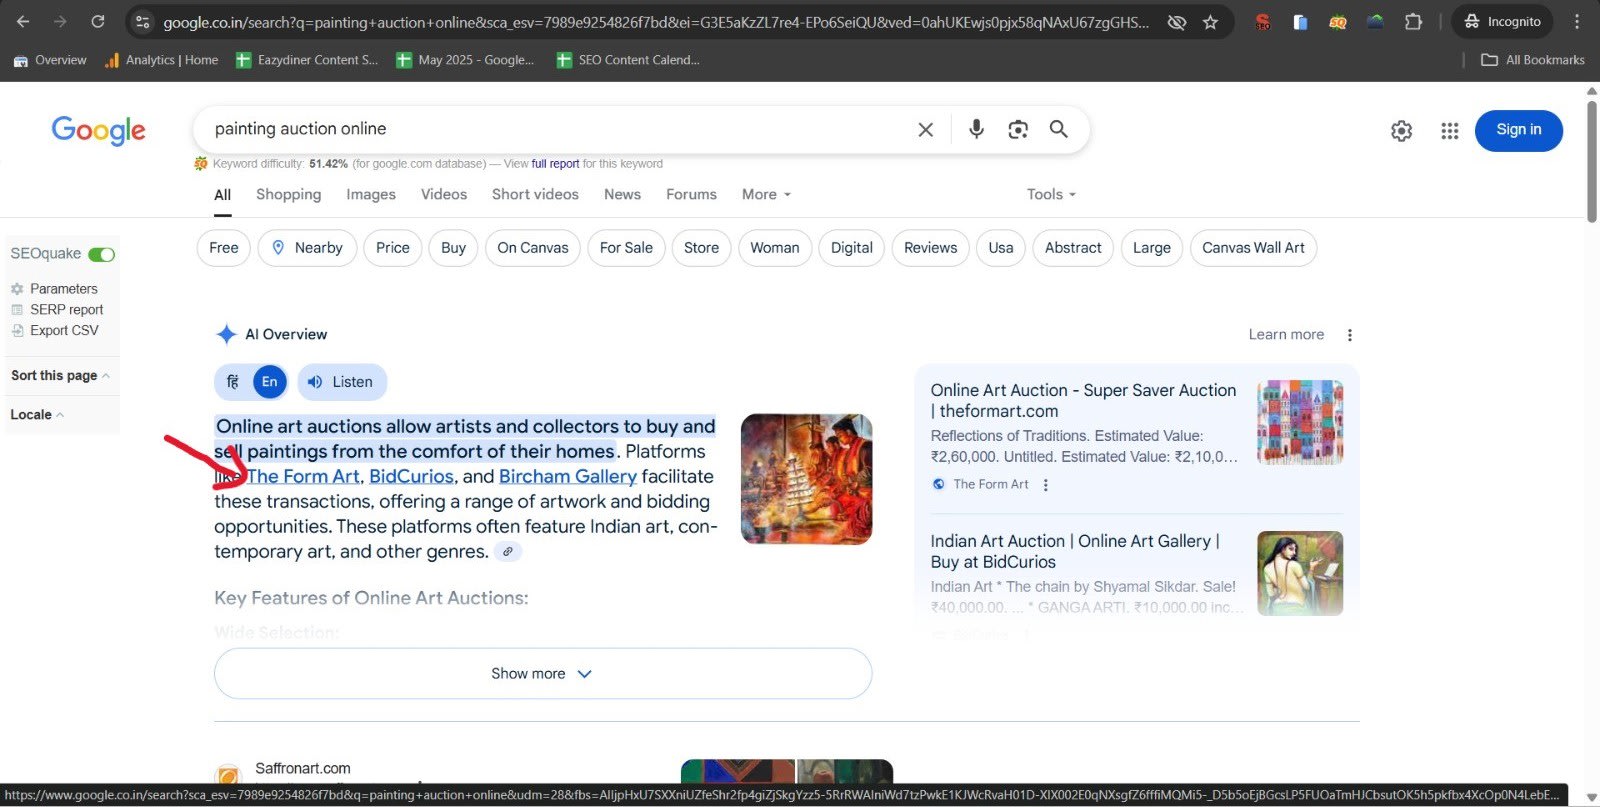The height and width of the screenshot is (807, 1600).
Task: Open Google Lens image search
Action: pos(1017,129)
